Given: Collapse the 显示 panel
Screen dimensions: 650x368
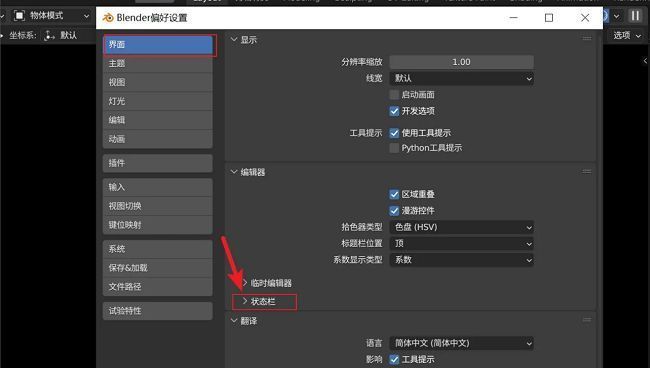Looking at the screenshot, I should 234,40.
